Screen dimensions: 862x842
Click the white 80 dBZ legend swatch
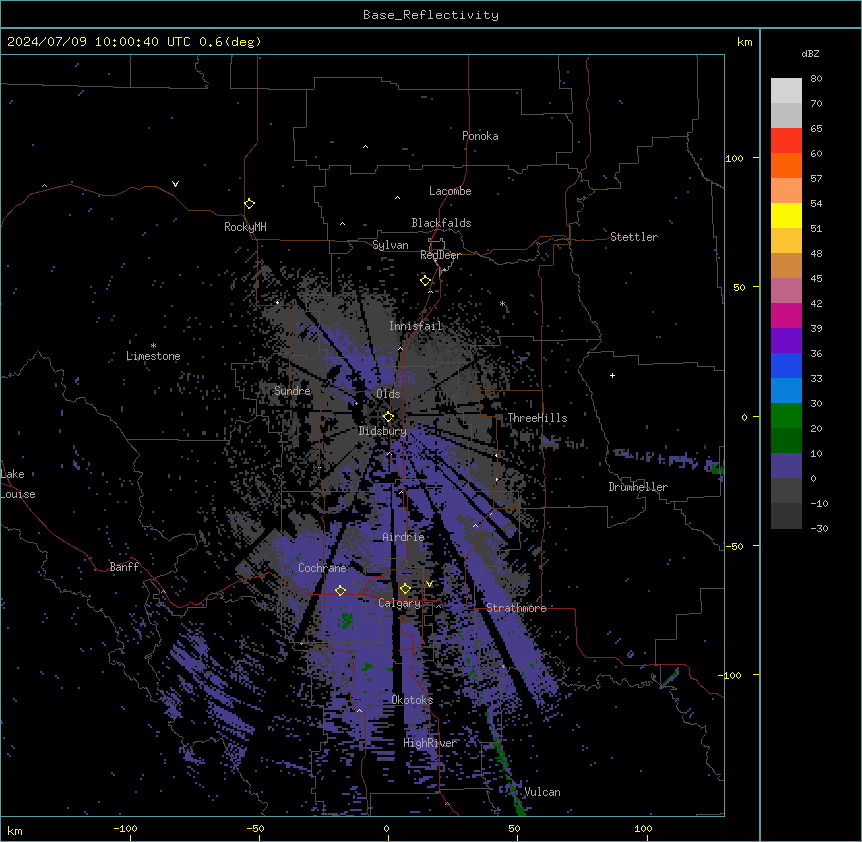(786, 91)
